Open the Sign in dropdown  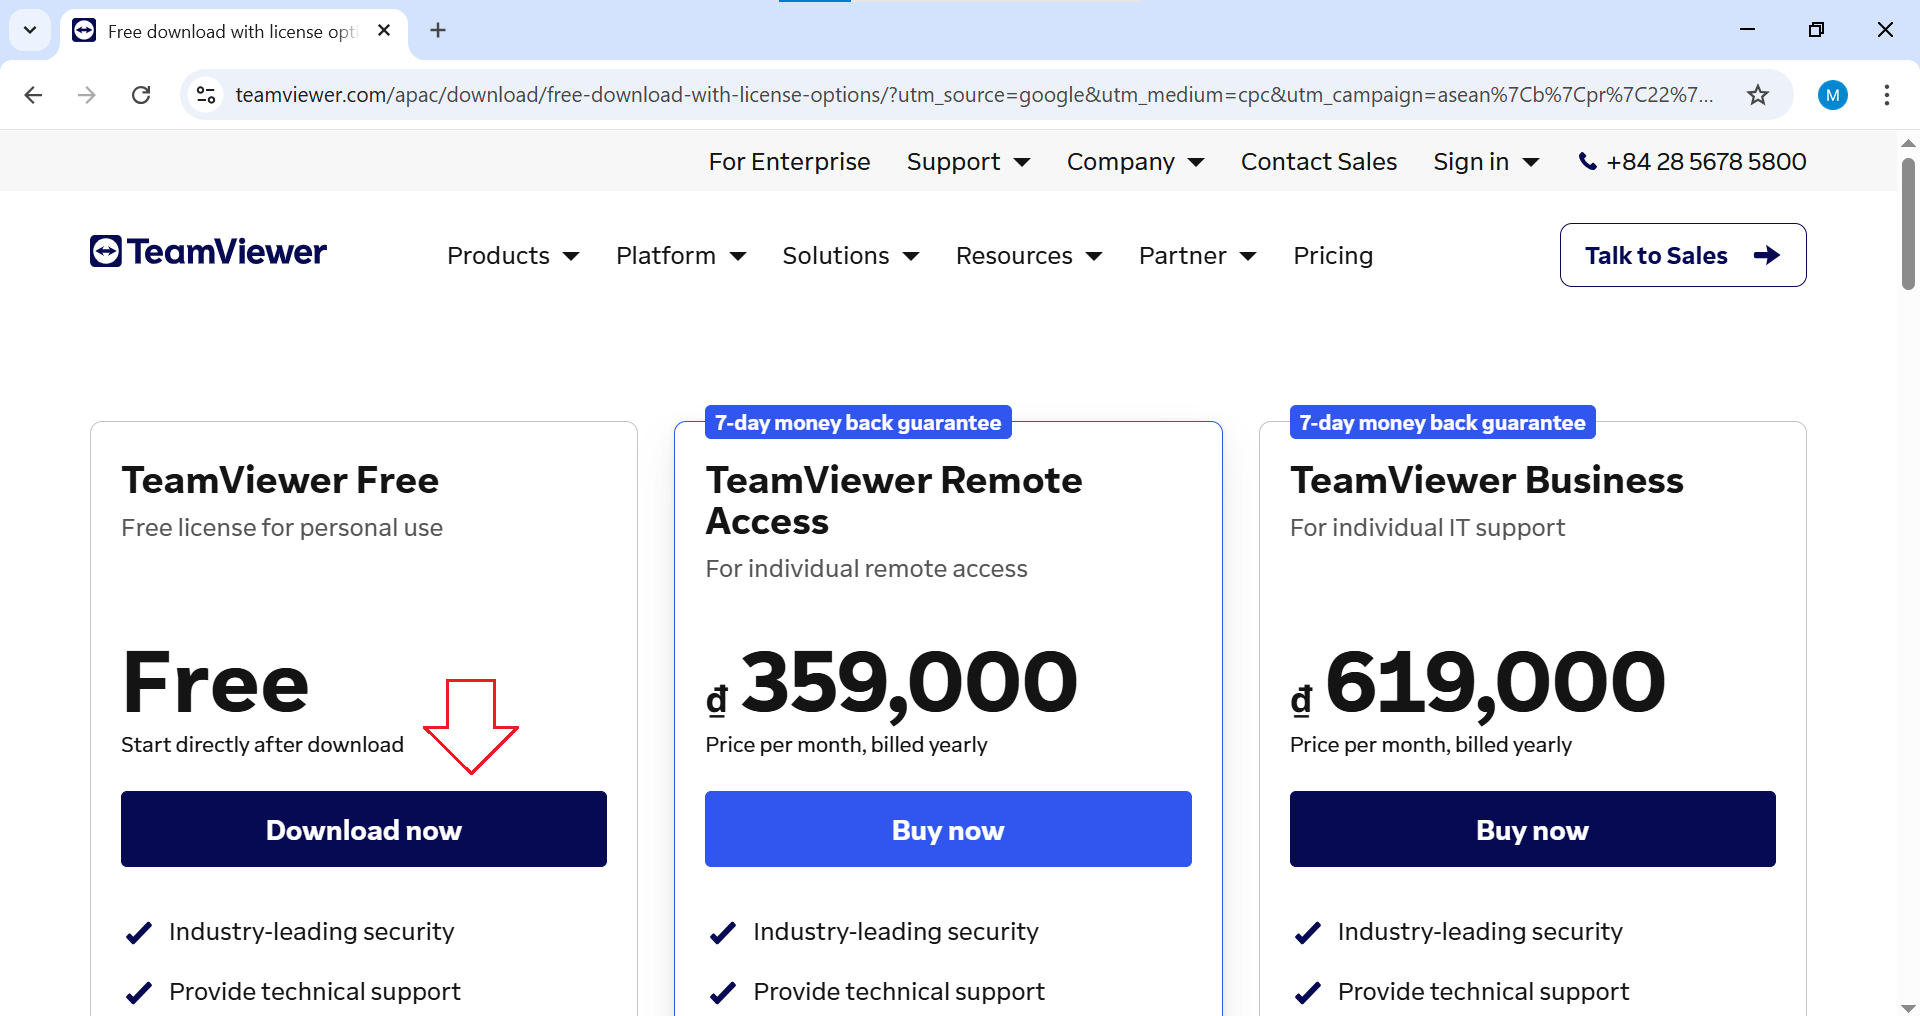pos(1485,162)
